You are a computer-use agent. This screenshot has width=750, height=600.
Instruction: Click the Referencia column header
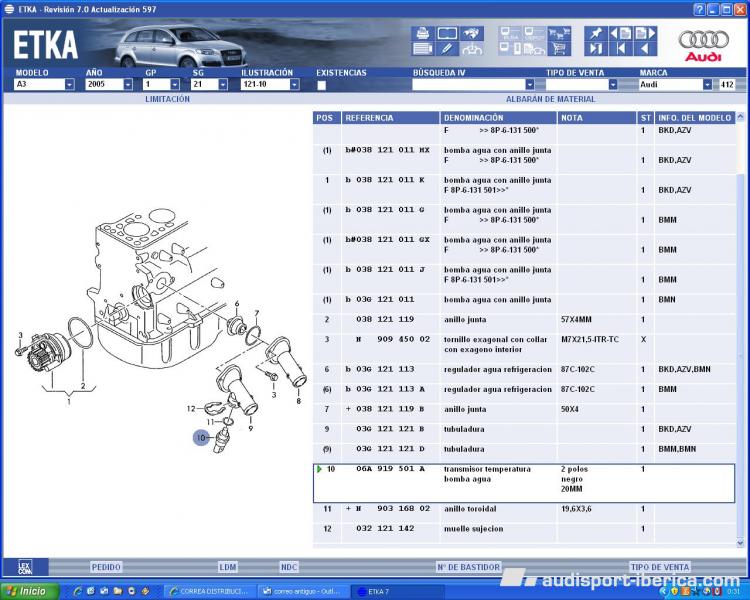pyautogui.click(x=390, y=118)
